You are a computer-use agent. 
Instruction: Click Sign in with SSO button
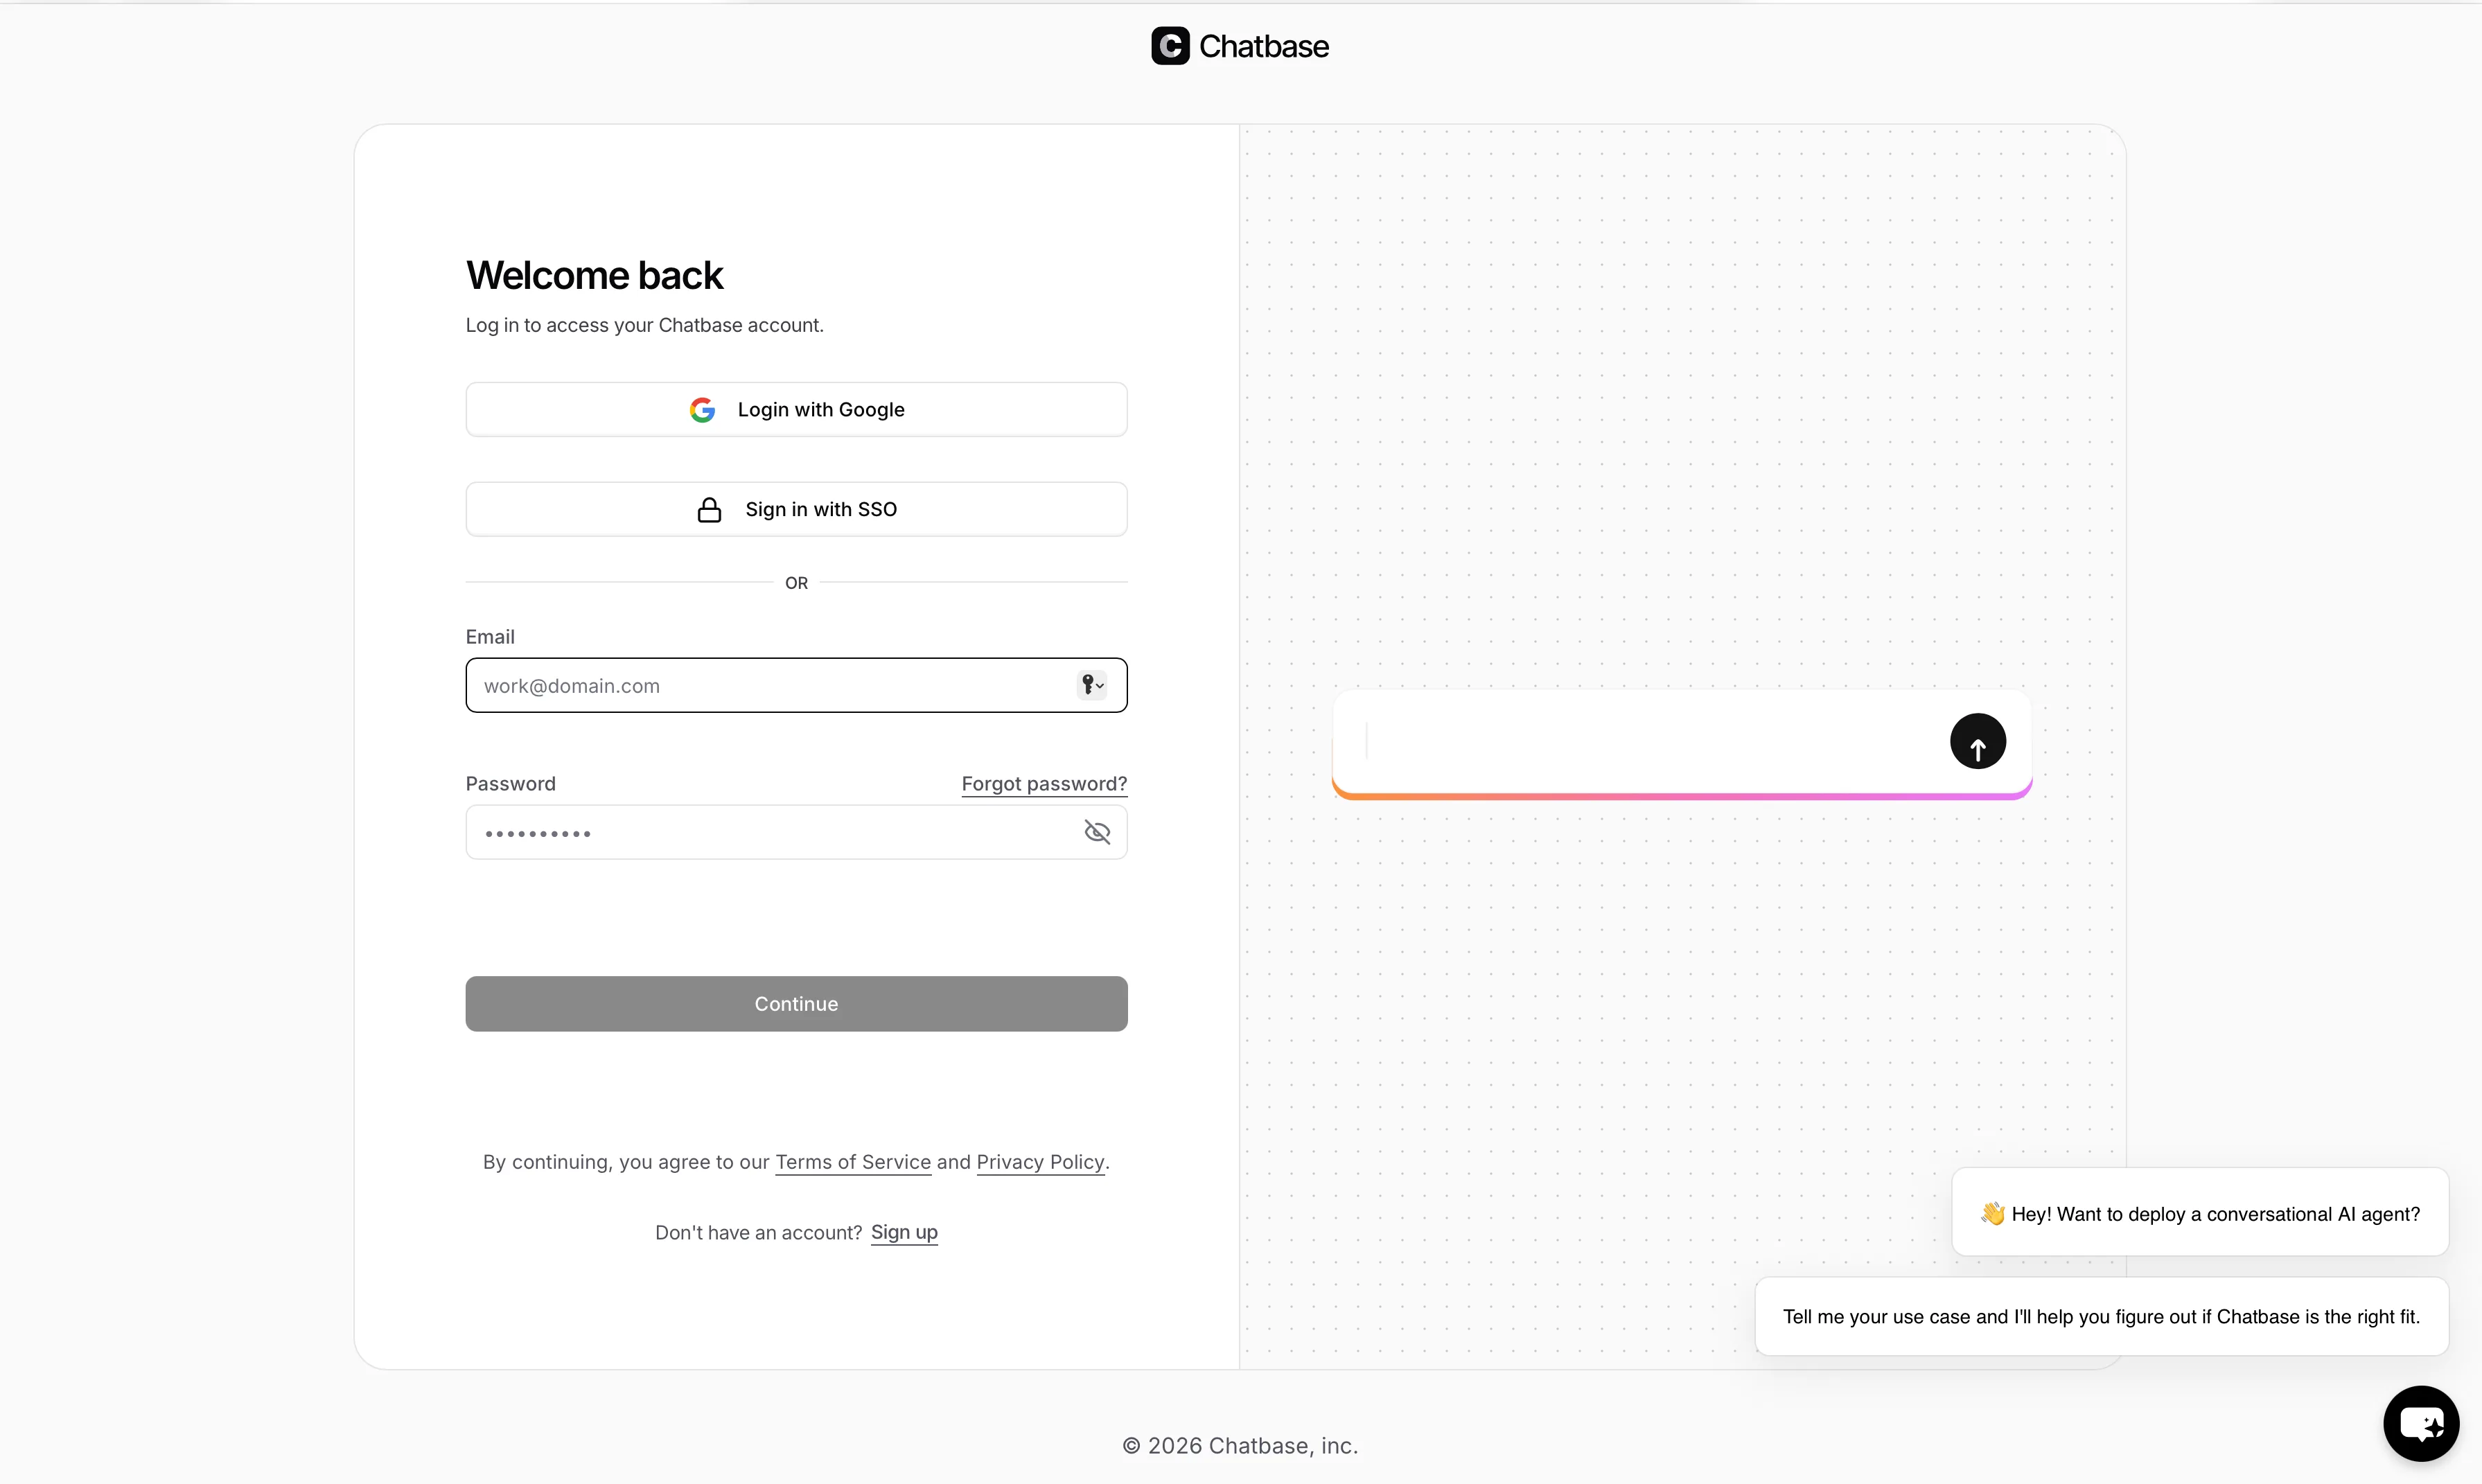coord(796,510)
